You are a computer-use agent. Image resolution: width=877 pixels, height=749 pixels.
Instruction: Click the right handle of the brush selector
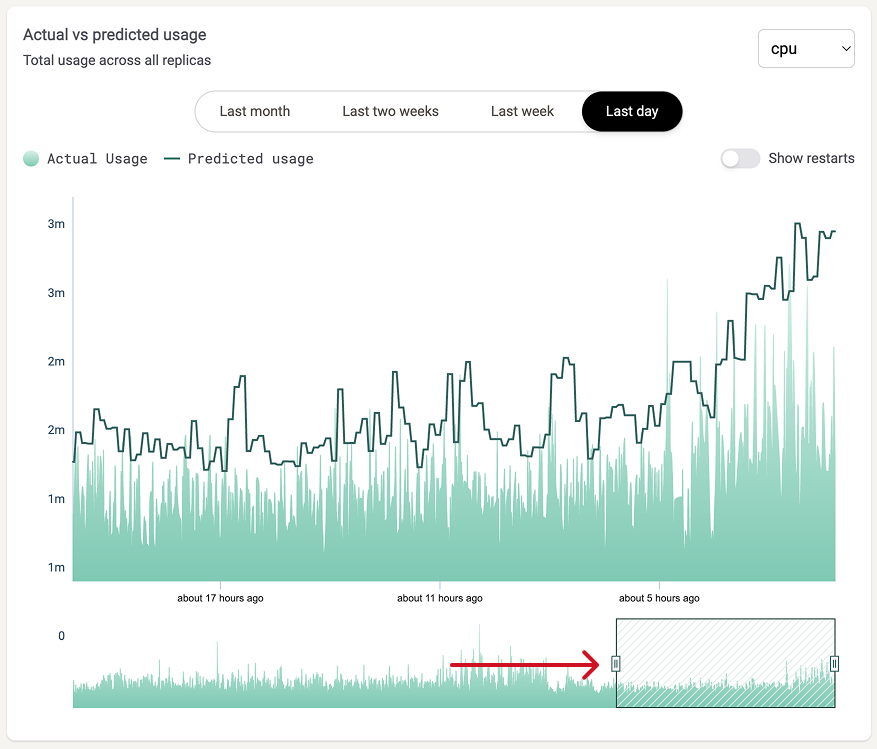point(835,662)
